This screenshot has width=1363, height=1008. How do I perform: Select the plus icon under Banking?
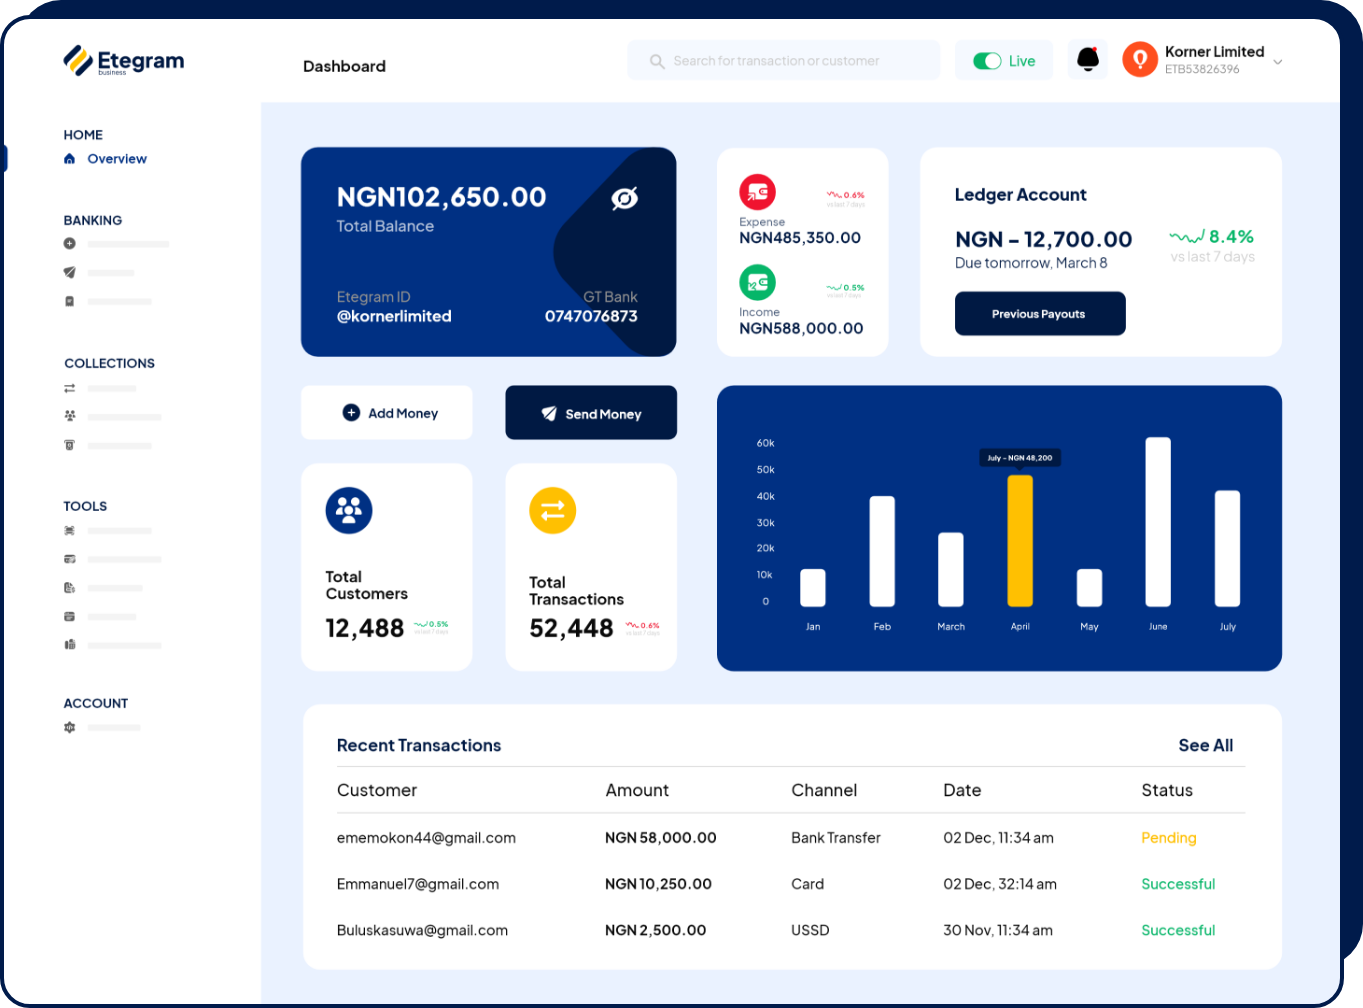point(69,243)
